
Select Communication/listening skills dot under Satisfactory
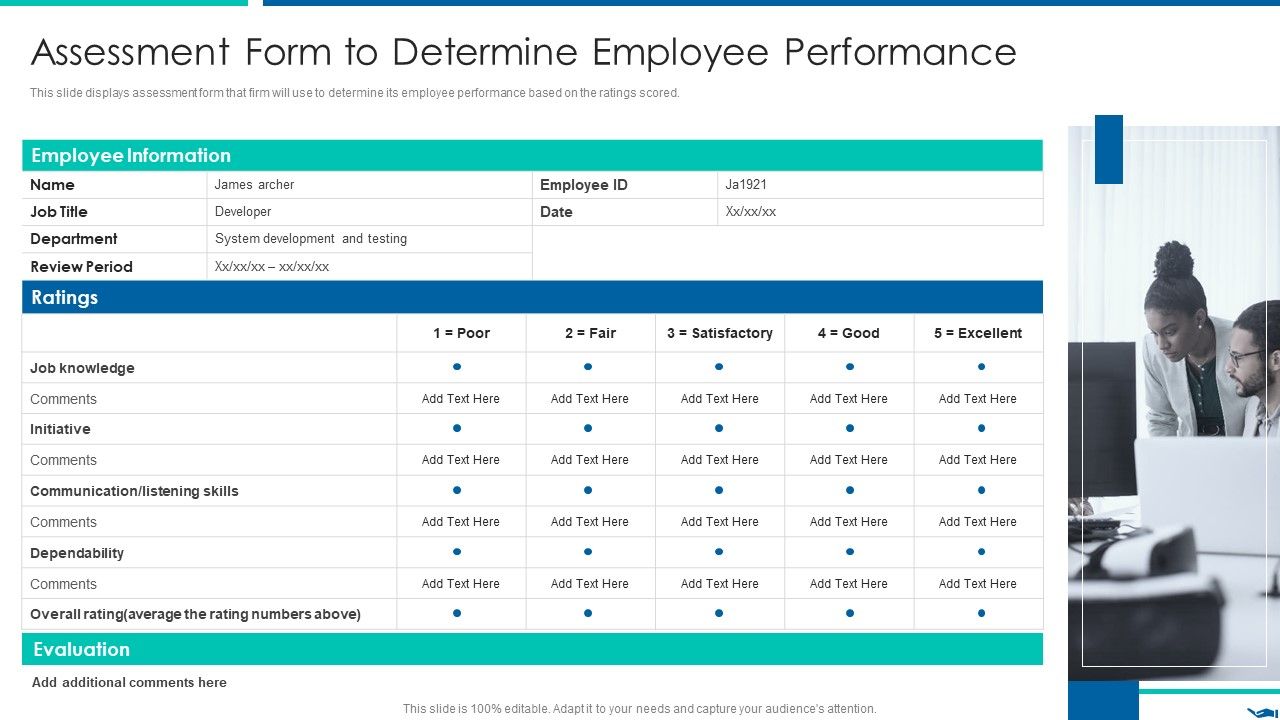[x=719, y=490]
